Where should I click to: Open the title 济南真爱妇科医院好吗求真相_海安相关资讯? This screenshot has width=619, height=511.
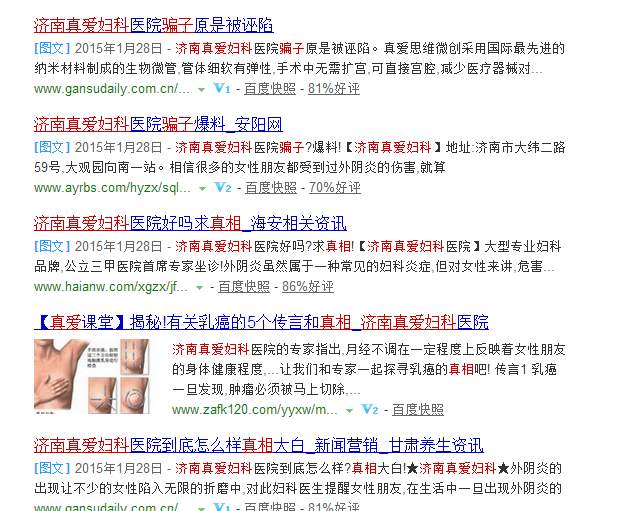tap(190, 224)
